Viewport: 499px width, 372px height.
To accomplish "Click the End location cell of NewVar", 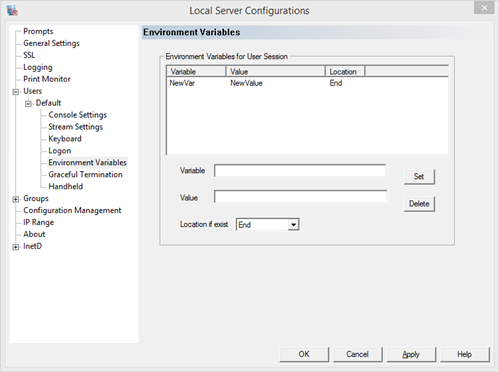I will pos(336,83).
